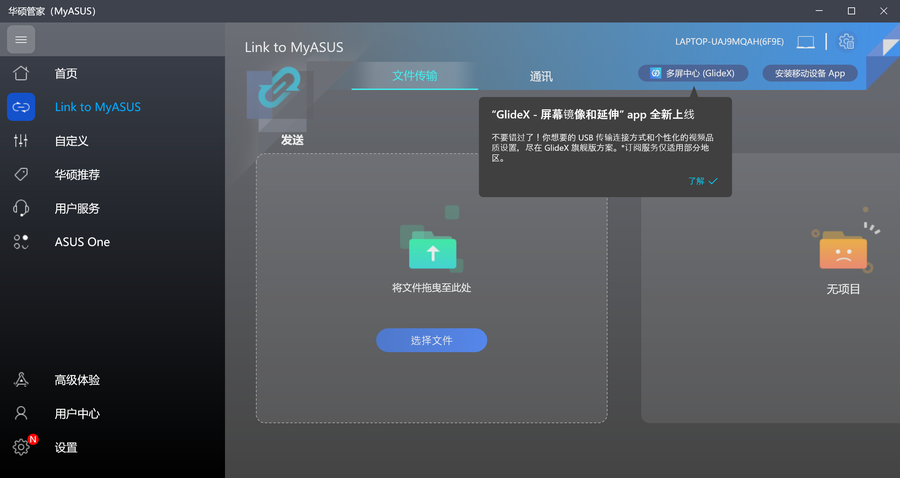
Task: Dismiss the GlideX tooltip via 了解
Action: [x=702, y=181]
